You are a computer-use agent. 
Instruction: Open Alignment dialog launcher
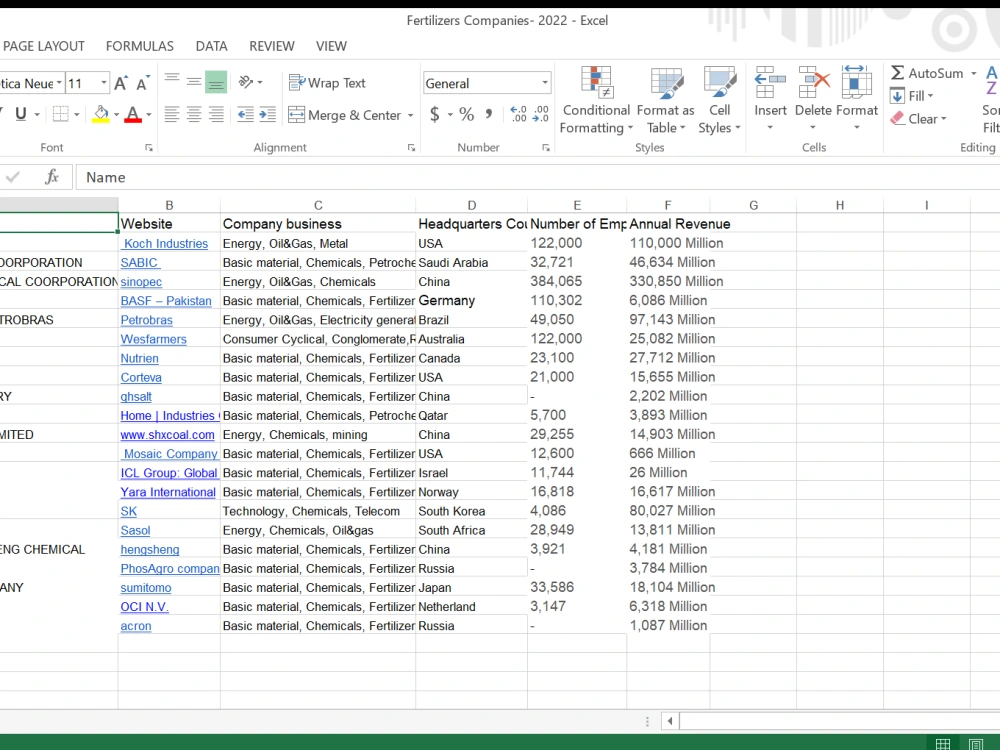(411, 147)
